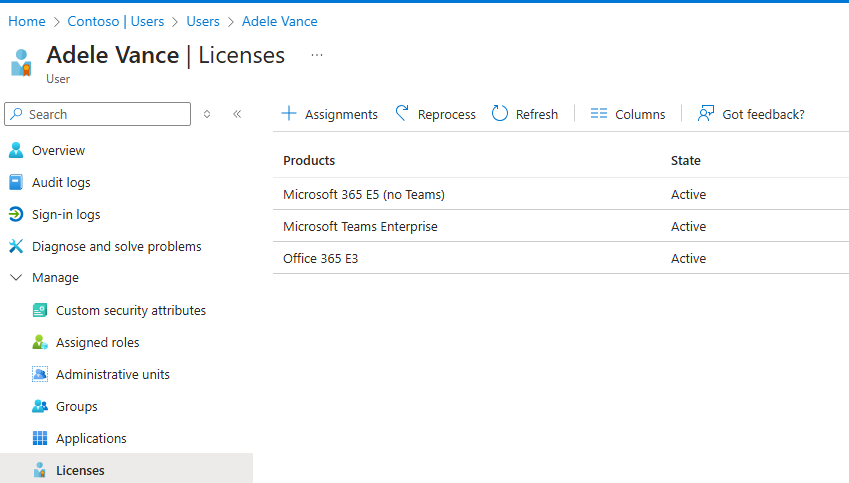Click the Licenses sidebar icon
849x483 pixels.
(40, 470)
